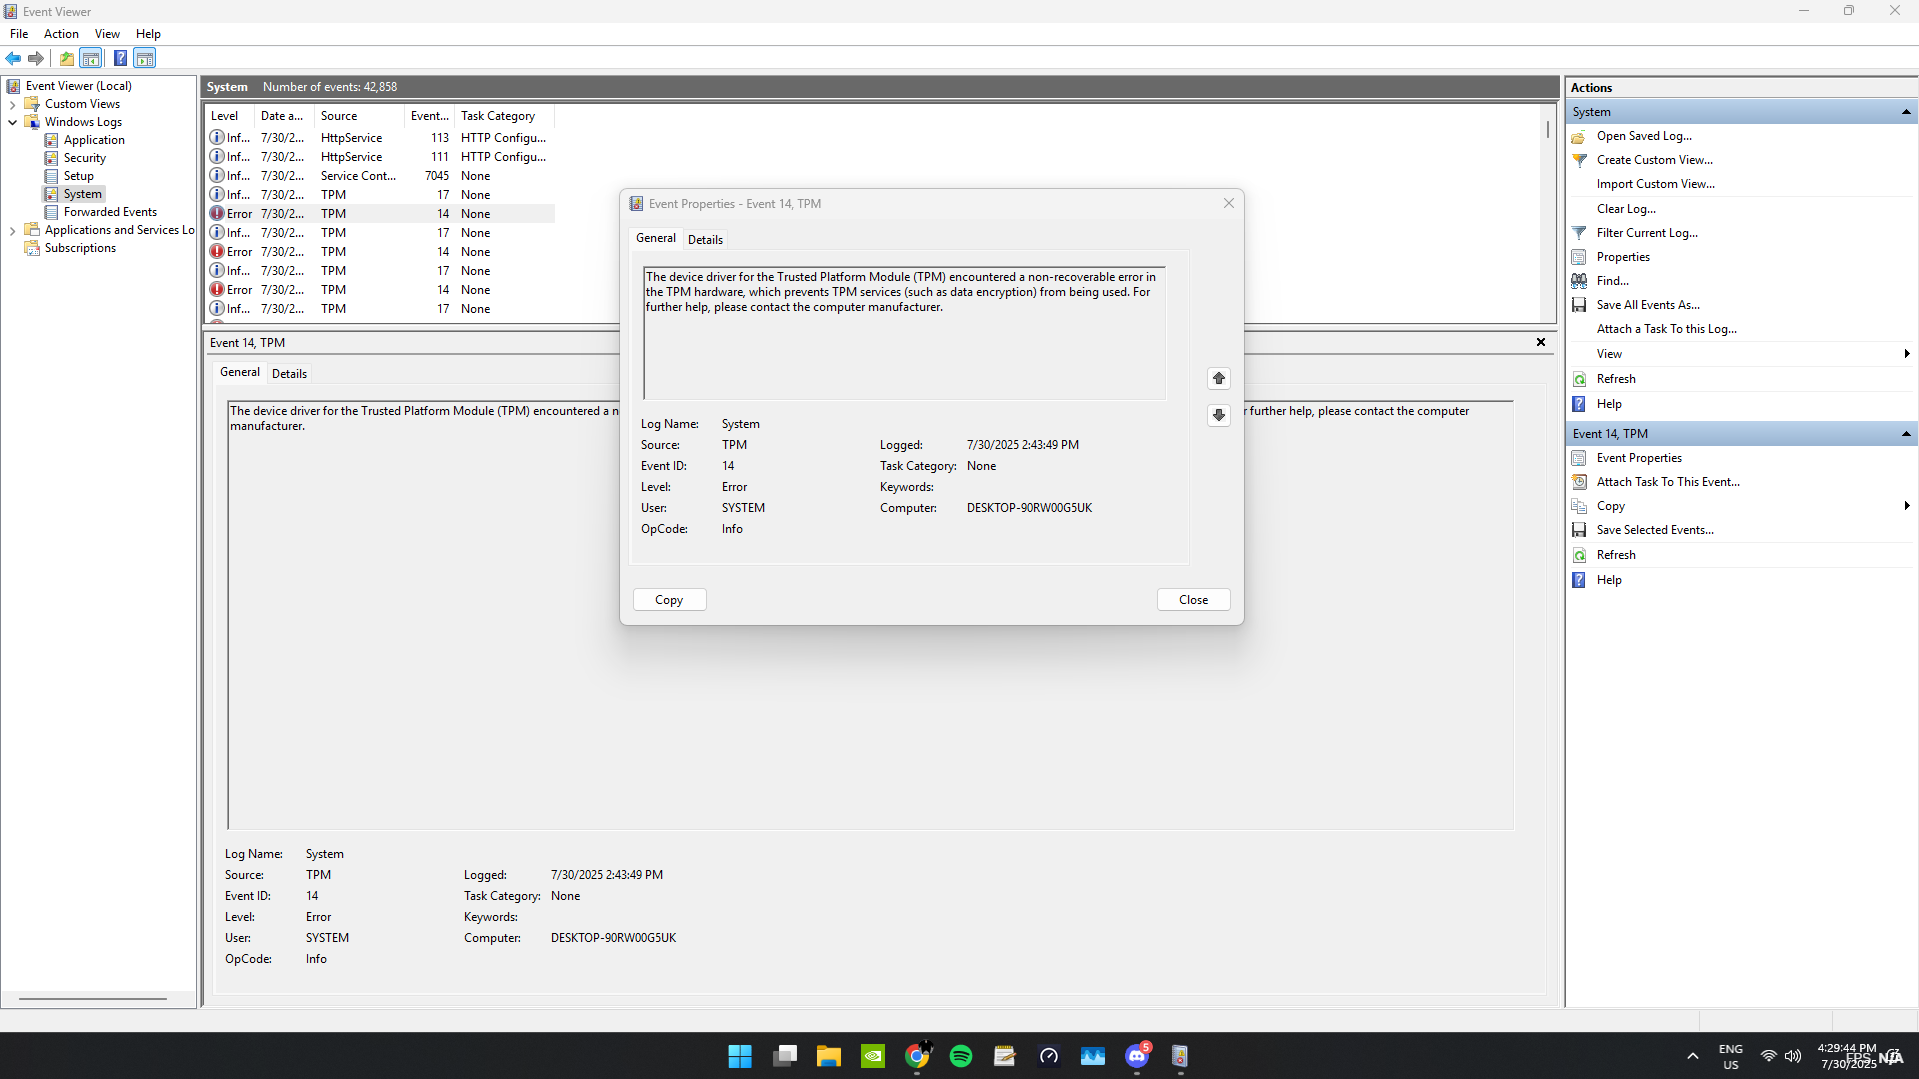
Task: Sort the event list by Source column
Action: coord(359,116)
